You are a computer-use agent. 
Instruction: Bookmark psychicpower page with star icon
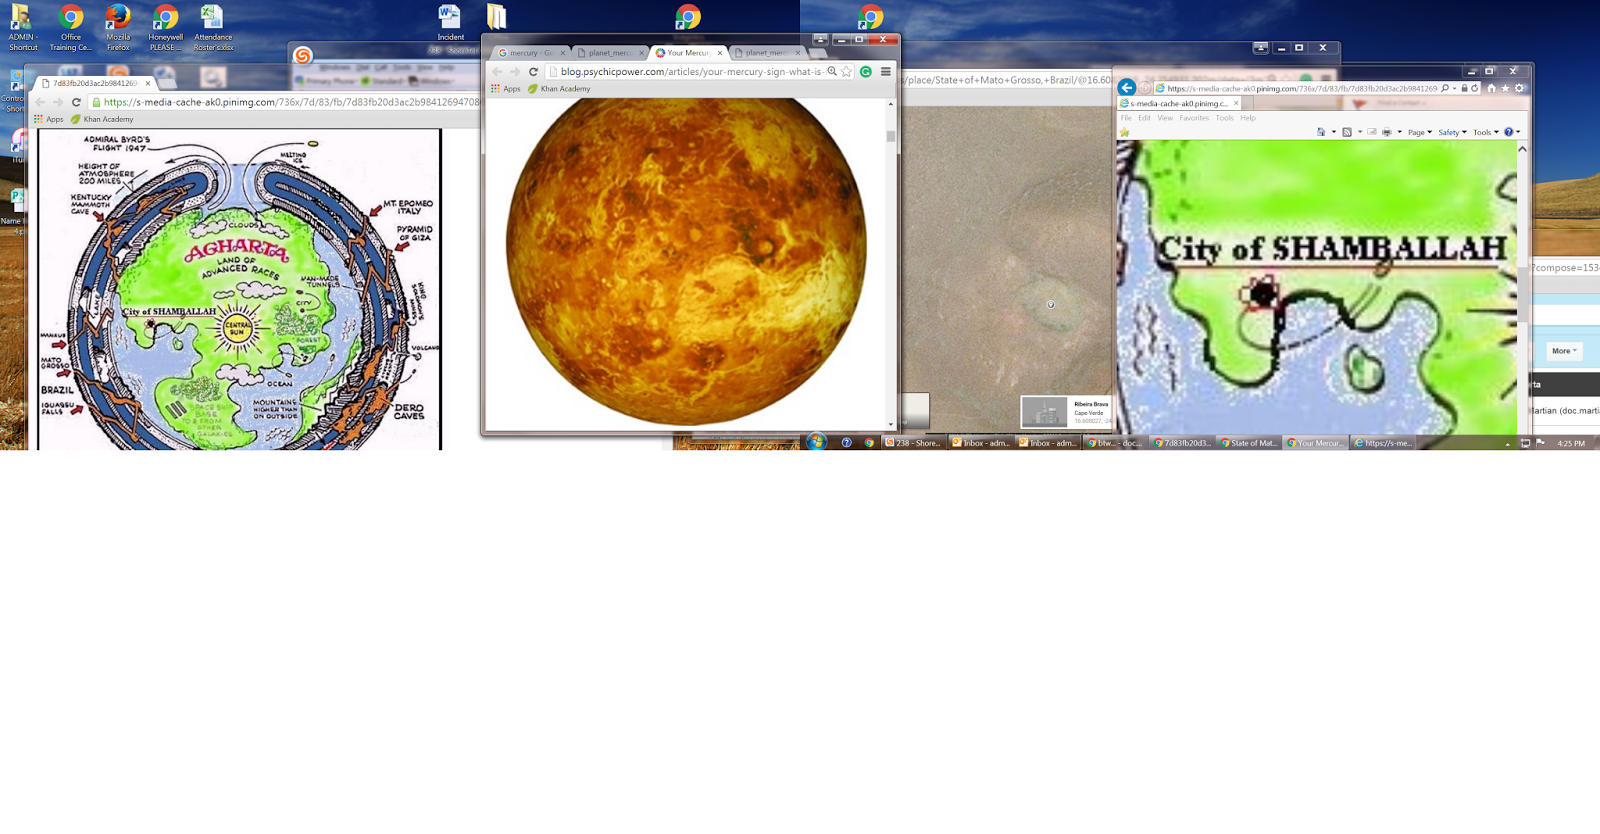[847, 72]
